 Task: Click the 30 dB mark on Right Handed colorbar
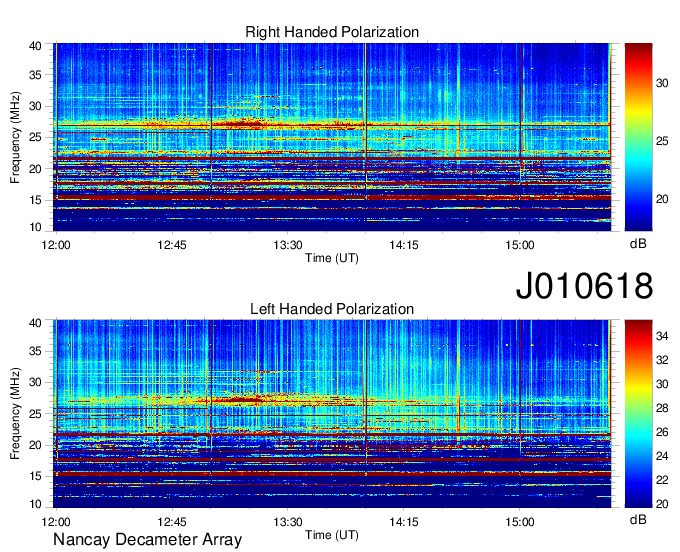662,83
